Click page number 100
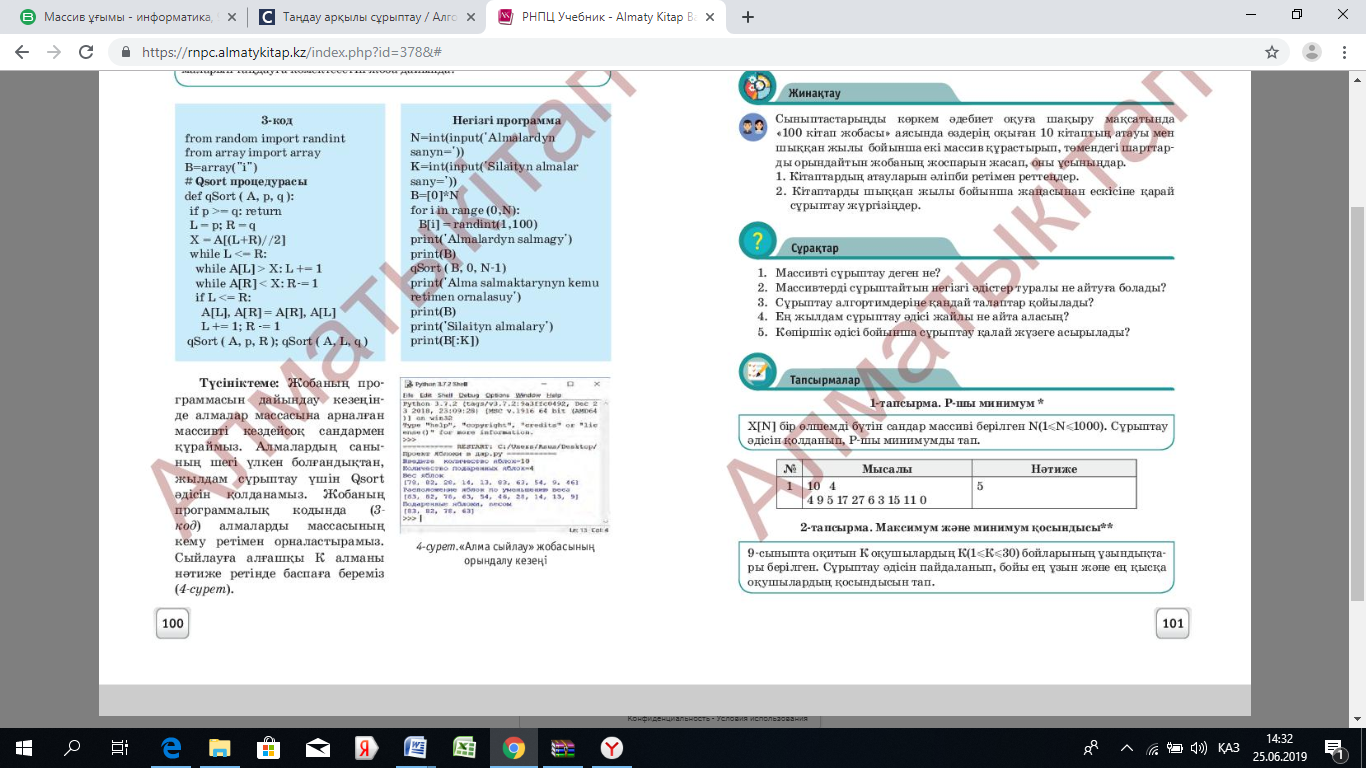1366x768 pixels. pyautogui.click(x=173, y=624)
